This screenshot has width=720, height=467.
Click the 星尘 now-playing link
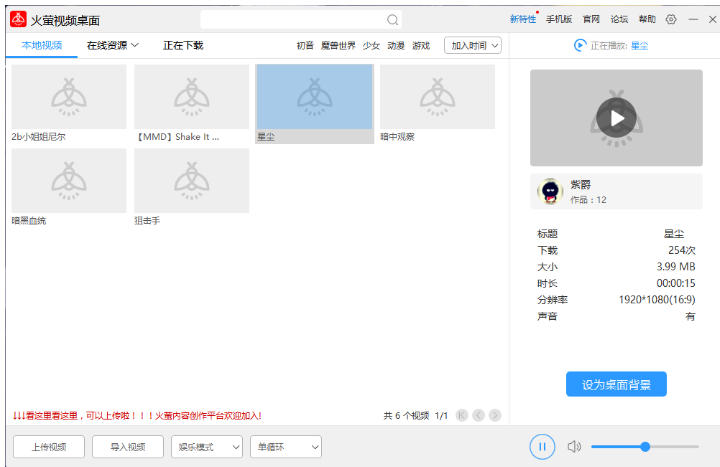click(639, 45)
